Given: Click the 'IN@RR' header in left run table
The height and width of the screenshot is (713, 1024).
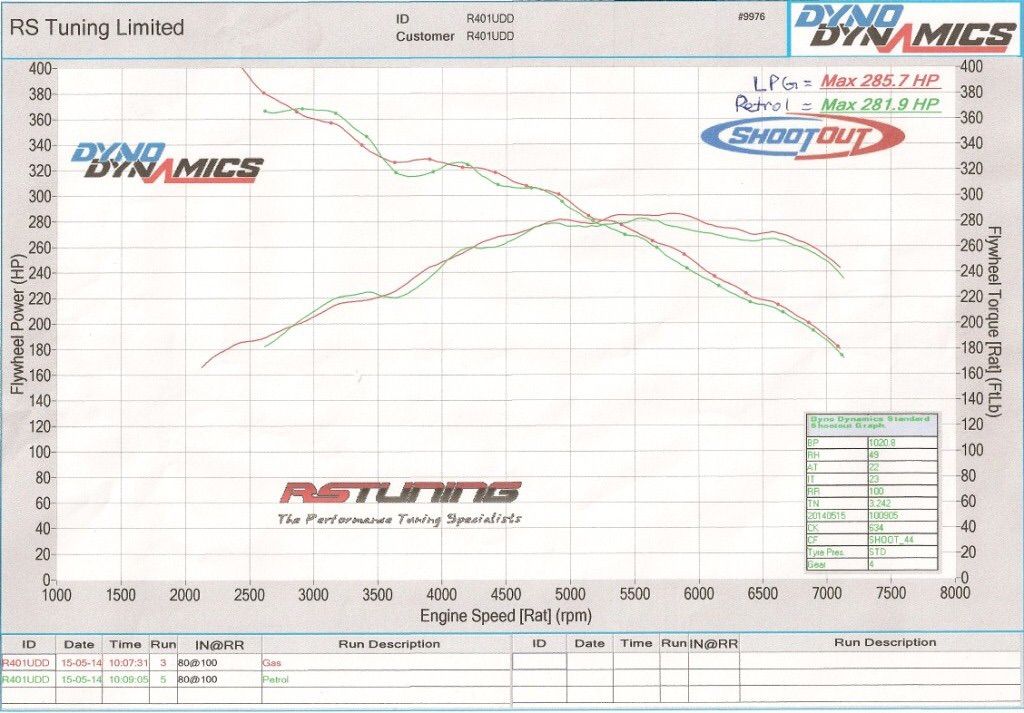Looking at the screenshot, I should click(219, 645).
